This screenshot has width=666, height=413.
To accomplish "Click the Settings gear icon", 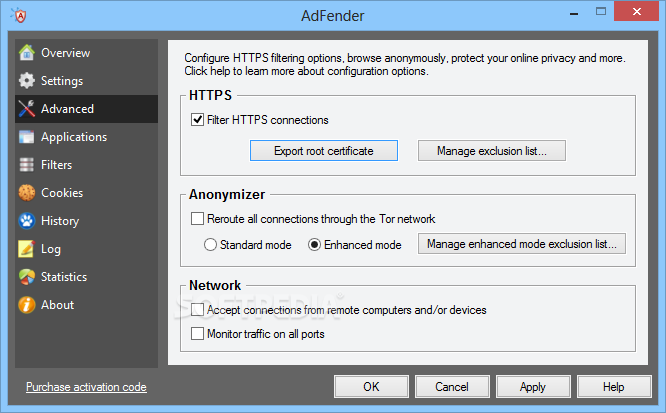I will (x=27, y=81).
